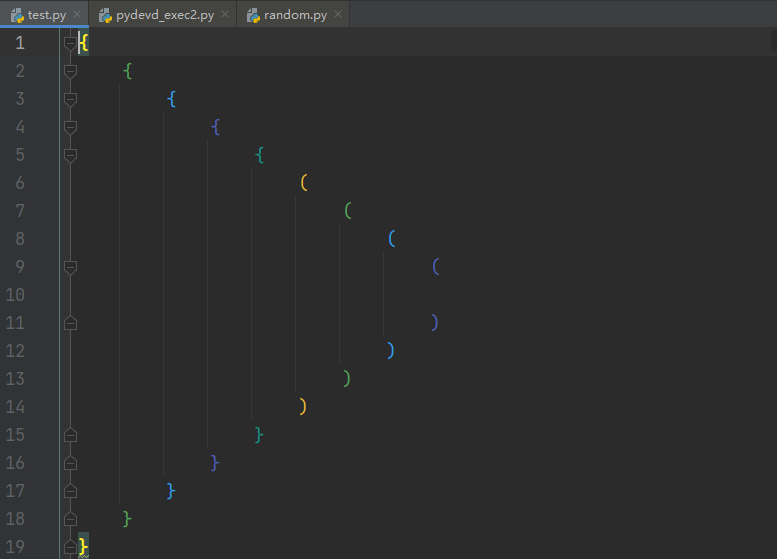Screen dimensions: 777x559
Task: Click the Python file icon on test.py tab
Action: (17, 15)
